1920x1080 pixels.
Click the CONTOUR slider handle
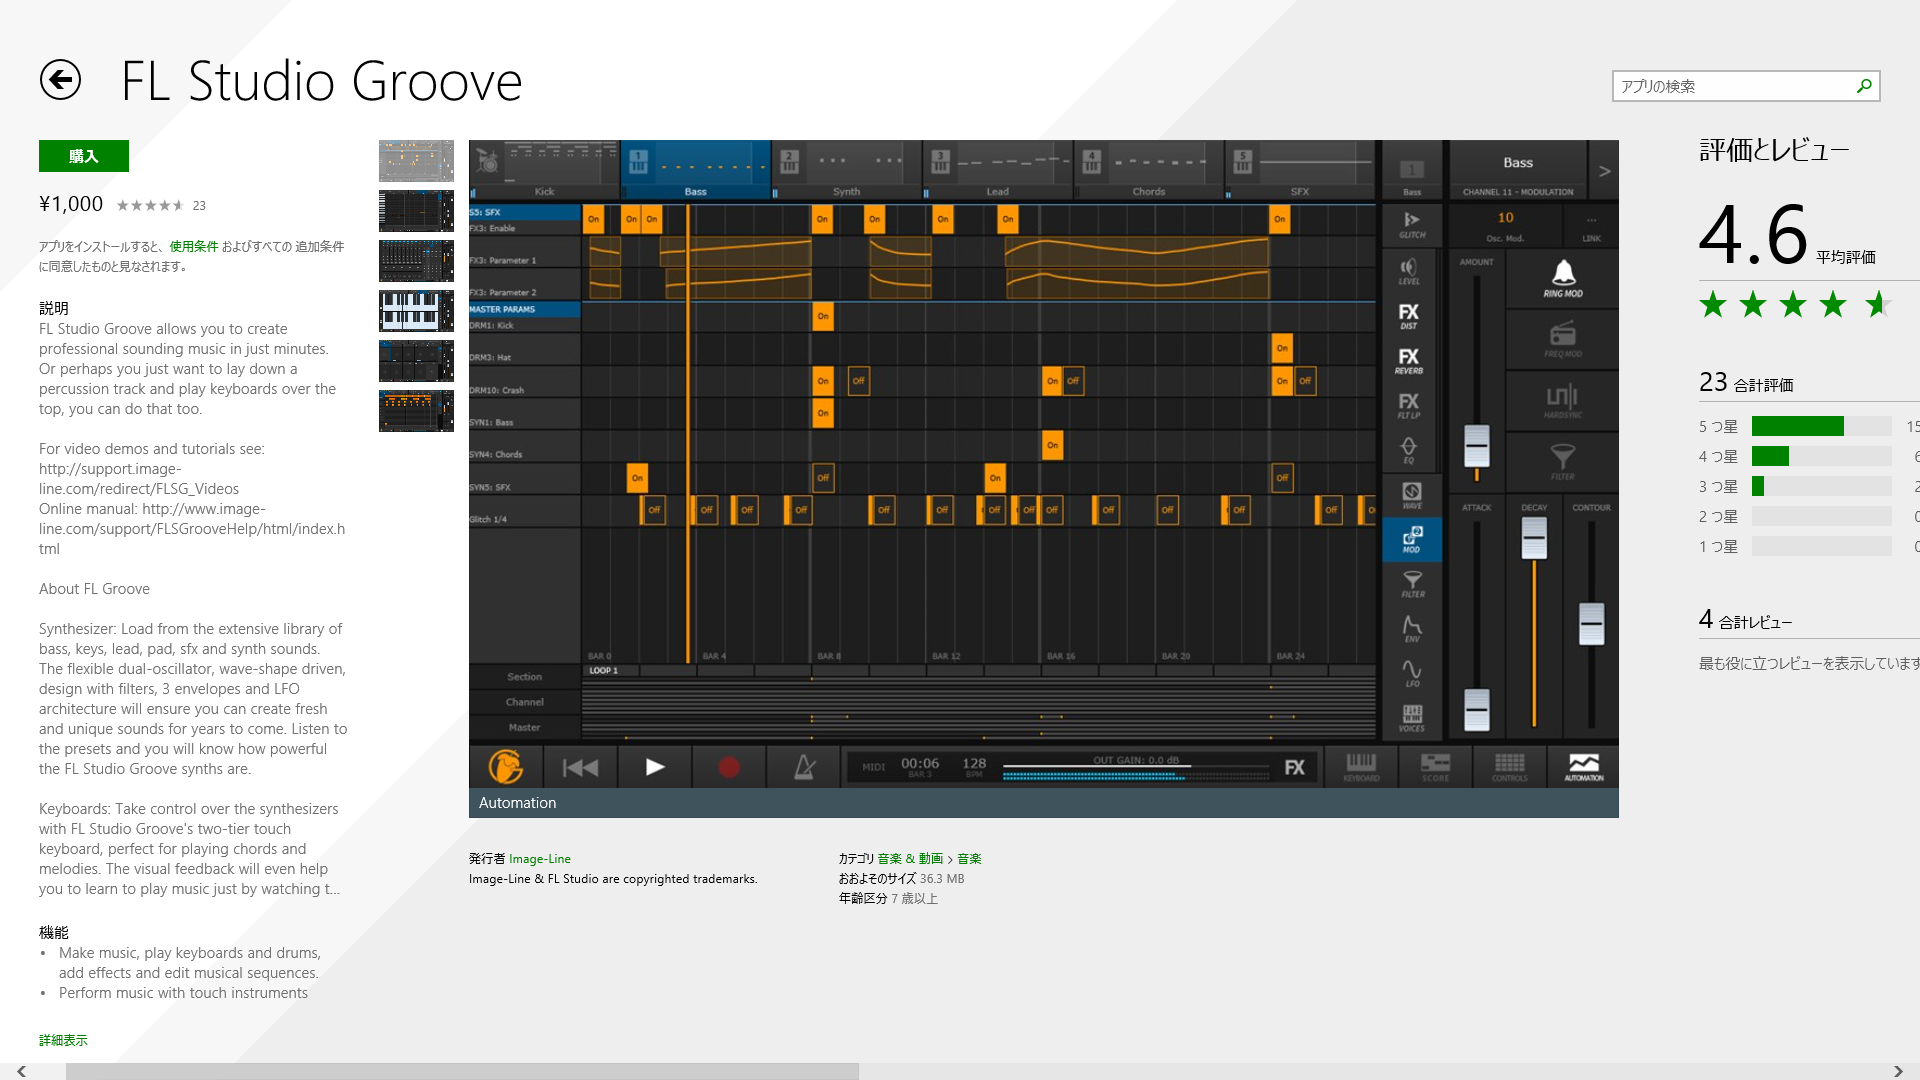[1590, 624]
